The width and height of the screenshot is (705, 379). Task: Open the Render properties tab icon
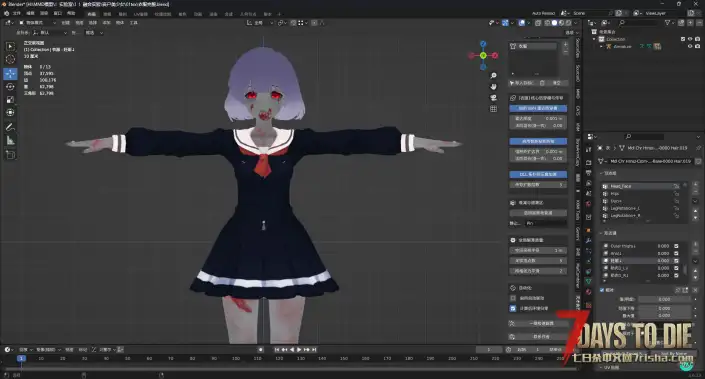[589, 162]
